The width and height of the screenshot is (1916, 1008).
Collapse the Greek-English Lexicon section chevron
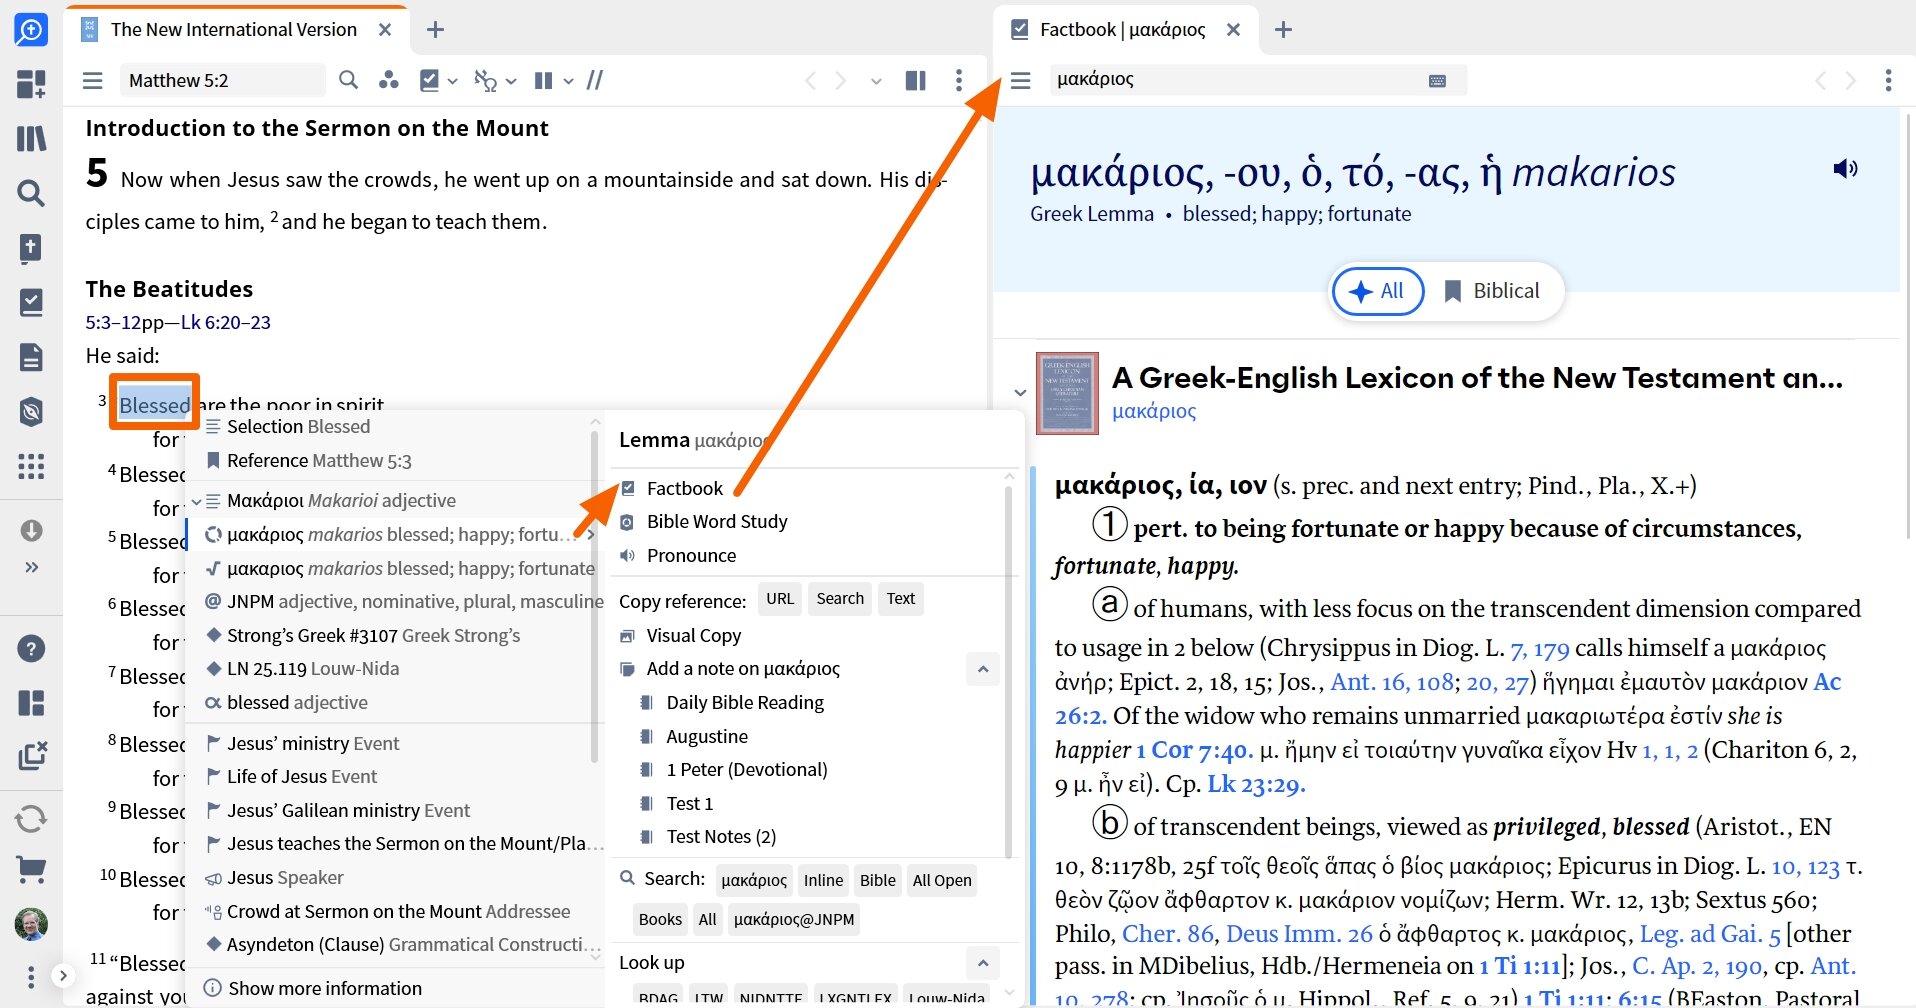pyautogui.click(x=1020, y=392)
